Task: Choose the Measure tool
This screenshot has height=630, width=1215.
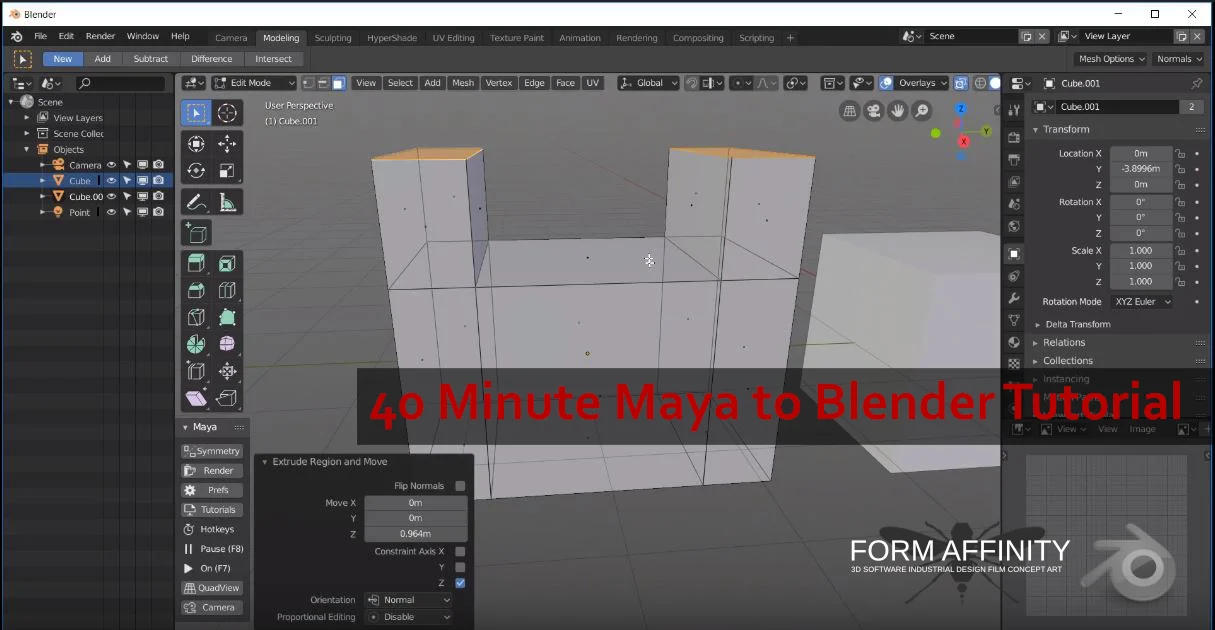Action: (x=228, y=201)
